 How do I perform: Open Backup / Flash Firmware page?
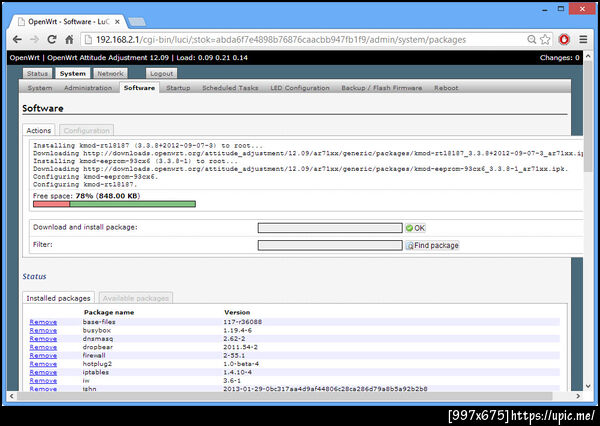382,88
